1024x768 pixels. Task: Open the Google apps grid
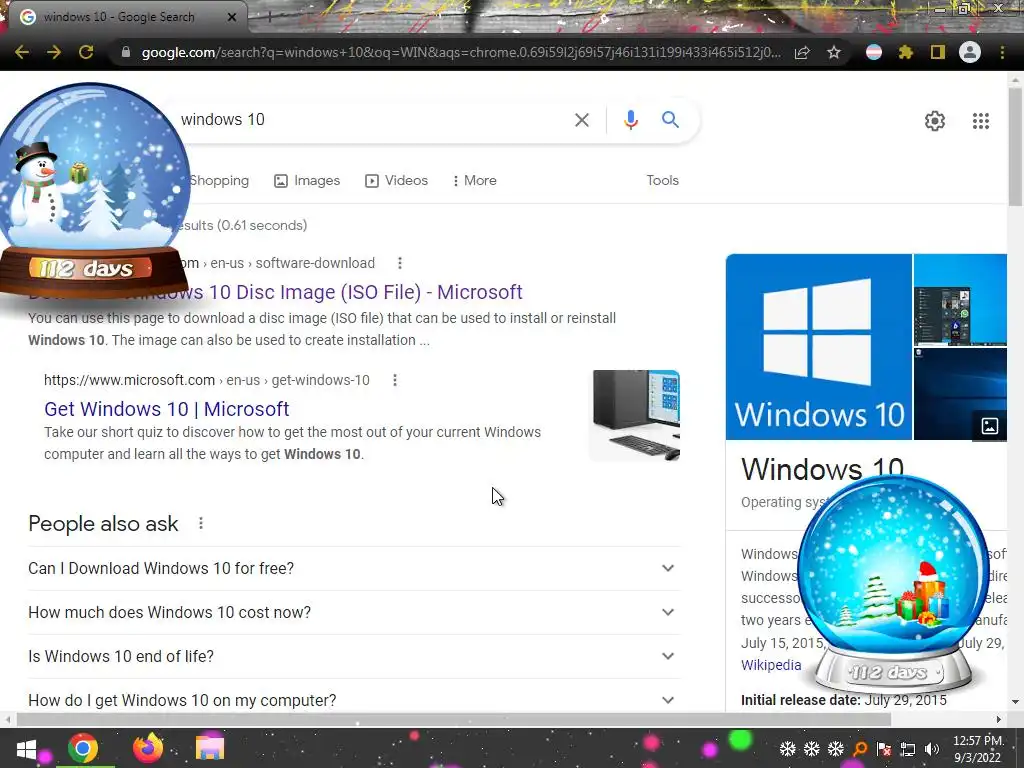980,121
